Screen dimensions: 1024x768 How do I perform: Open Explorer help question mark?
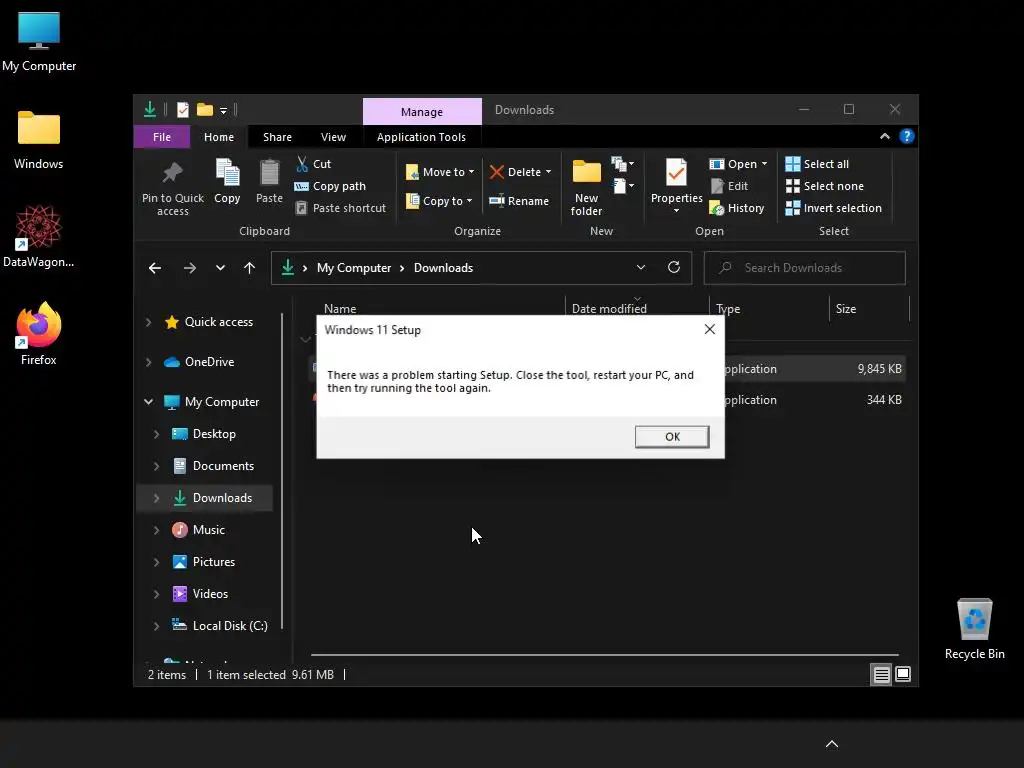(906, 136)
